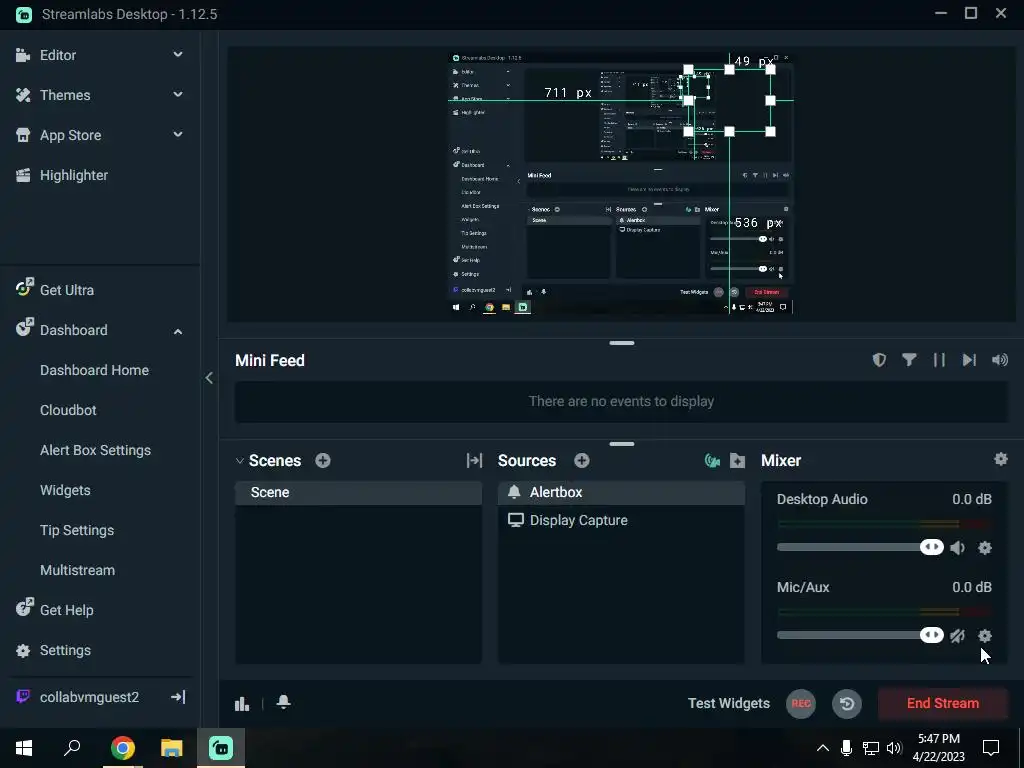Viewport: 1024px width, 768px height.
Task: Open the Mini Feed filter icon
Action: 909,360
